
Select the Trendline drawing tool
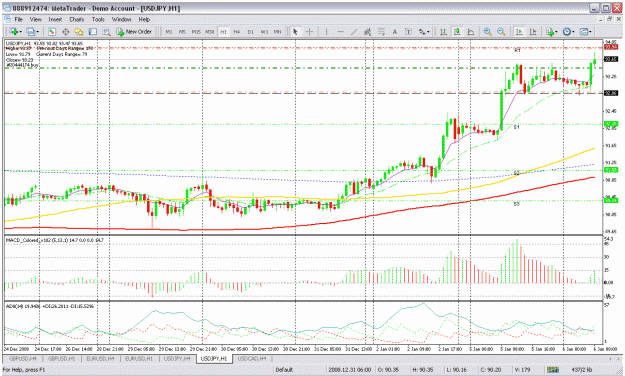click(354, 31)
